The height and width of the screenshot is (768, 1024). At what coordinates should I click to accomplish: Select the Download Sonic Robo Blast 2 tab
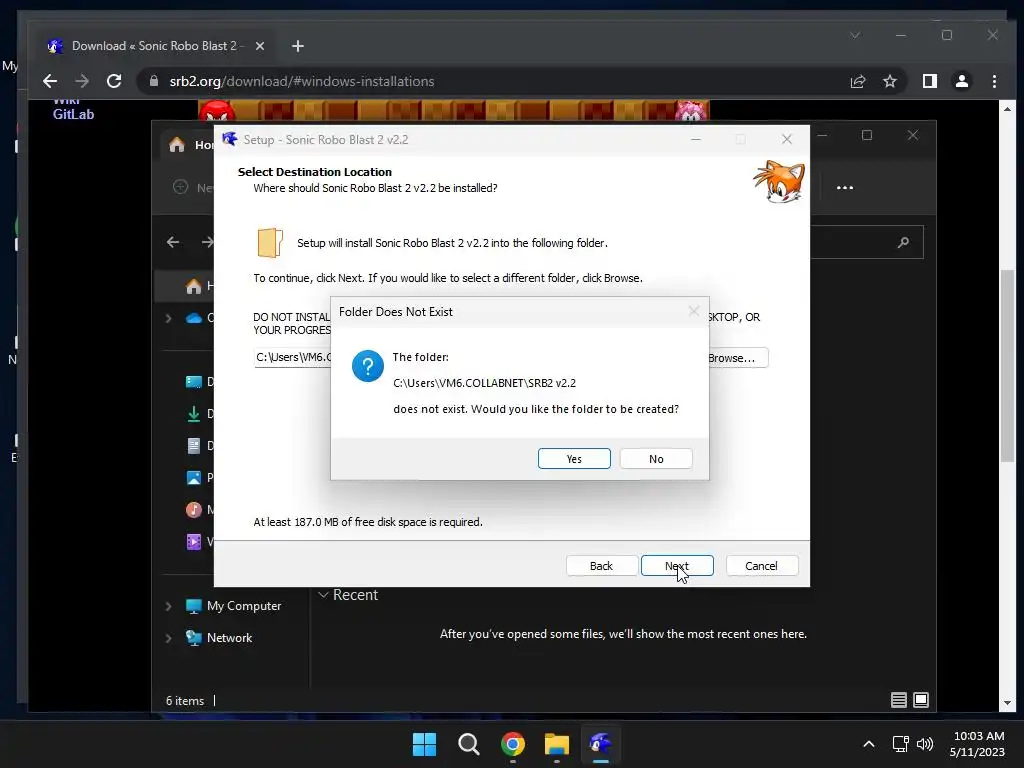click(x=155, y=46)
